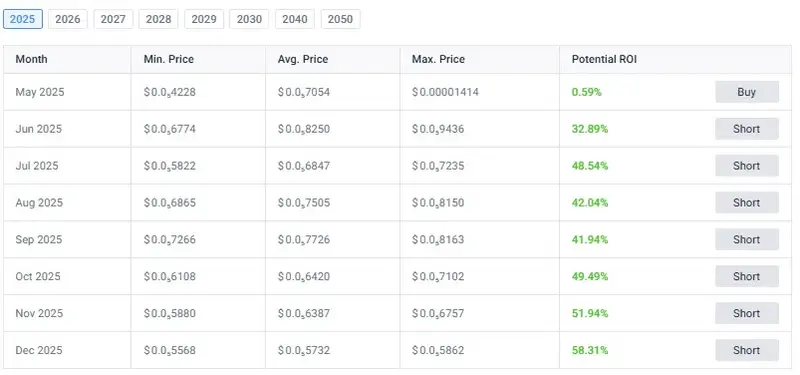Click Oct 2025 average price ending 6420

click(304, 276)
